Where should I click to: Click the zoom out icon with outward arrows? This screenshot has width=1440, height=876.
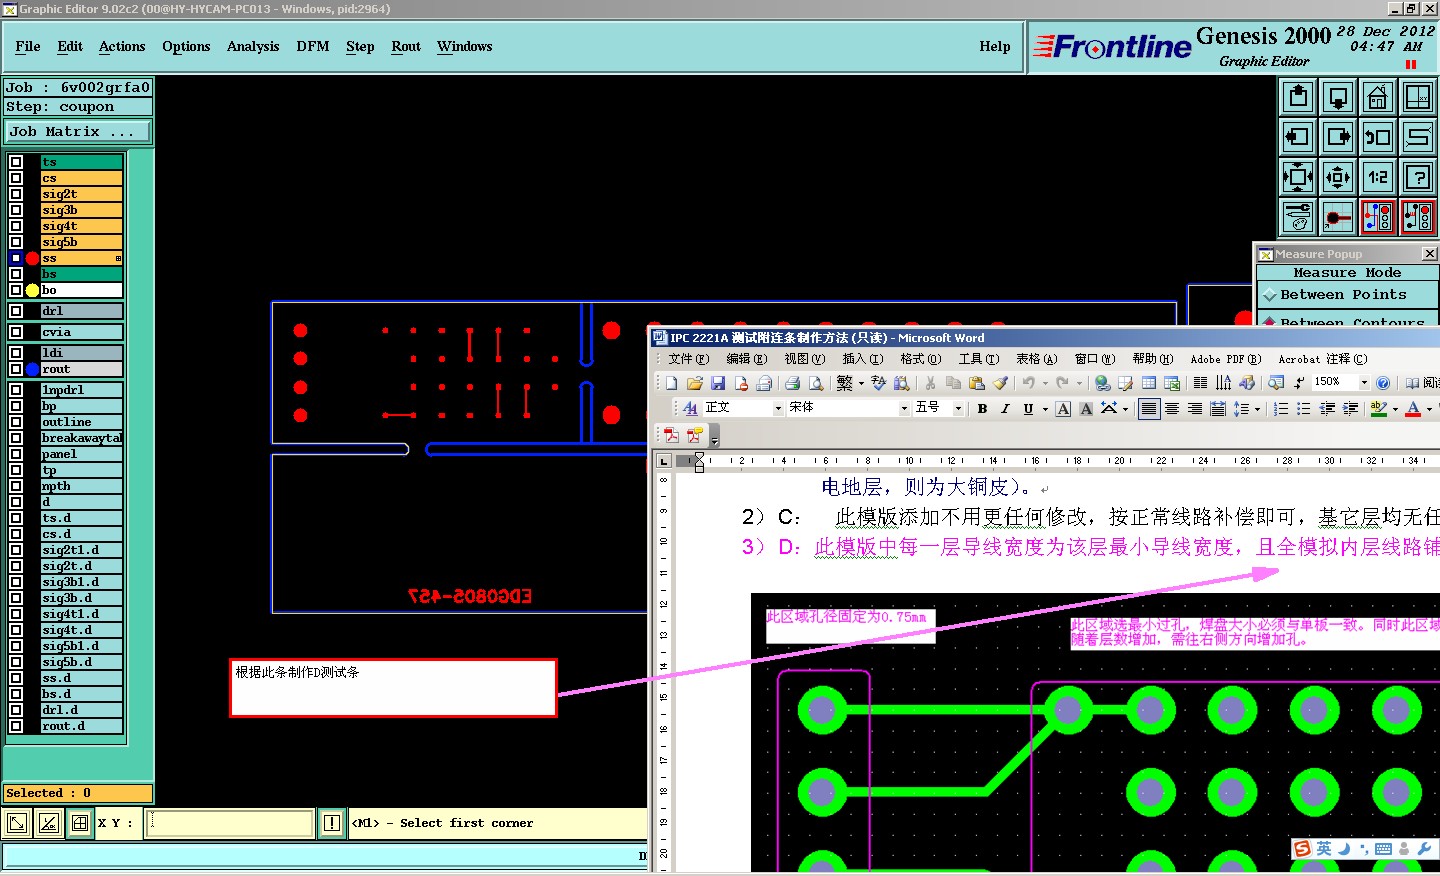point(1338,177)
